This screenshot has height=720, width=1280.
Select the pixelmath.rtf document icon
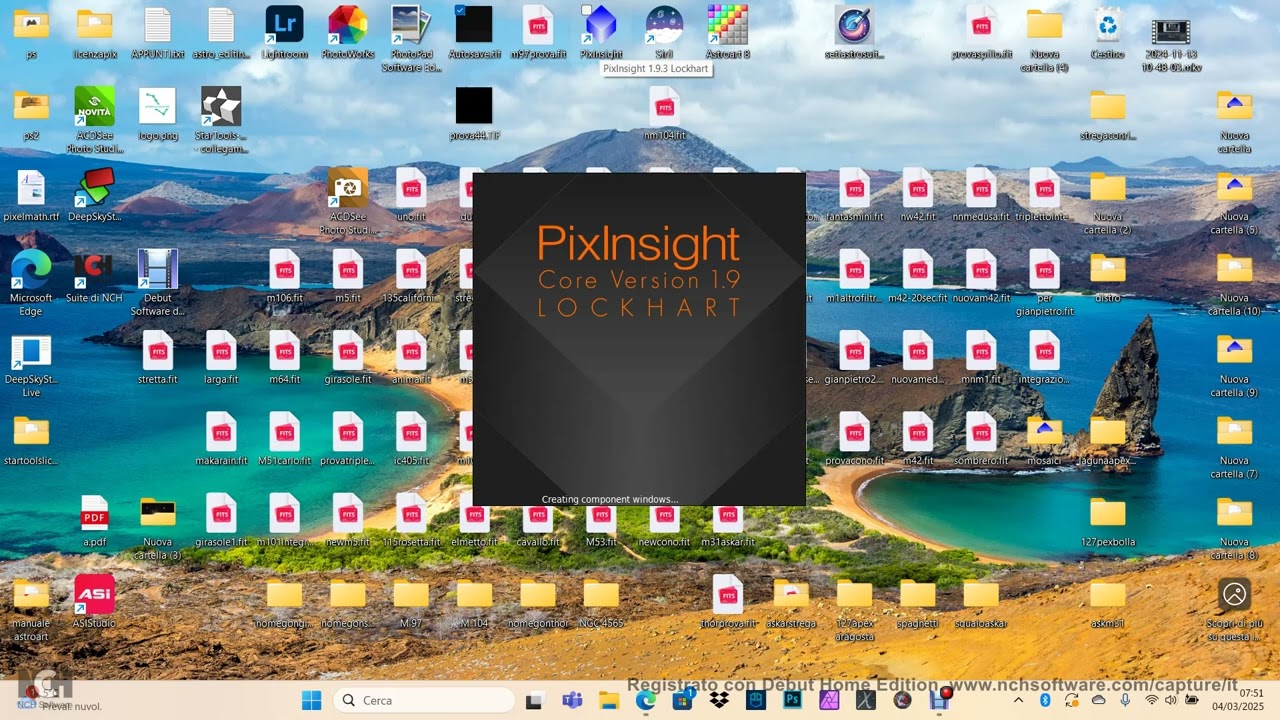(x=31, y=188)
